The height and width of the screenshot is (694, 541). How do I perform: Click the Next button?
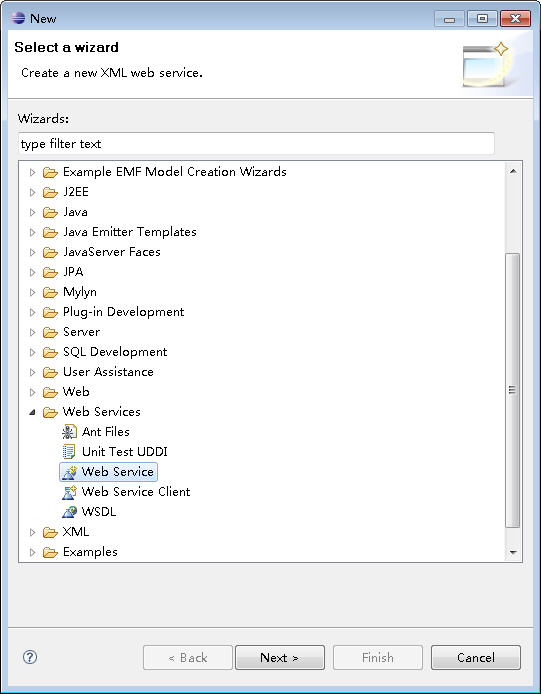pos(280,657)
